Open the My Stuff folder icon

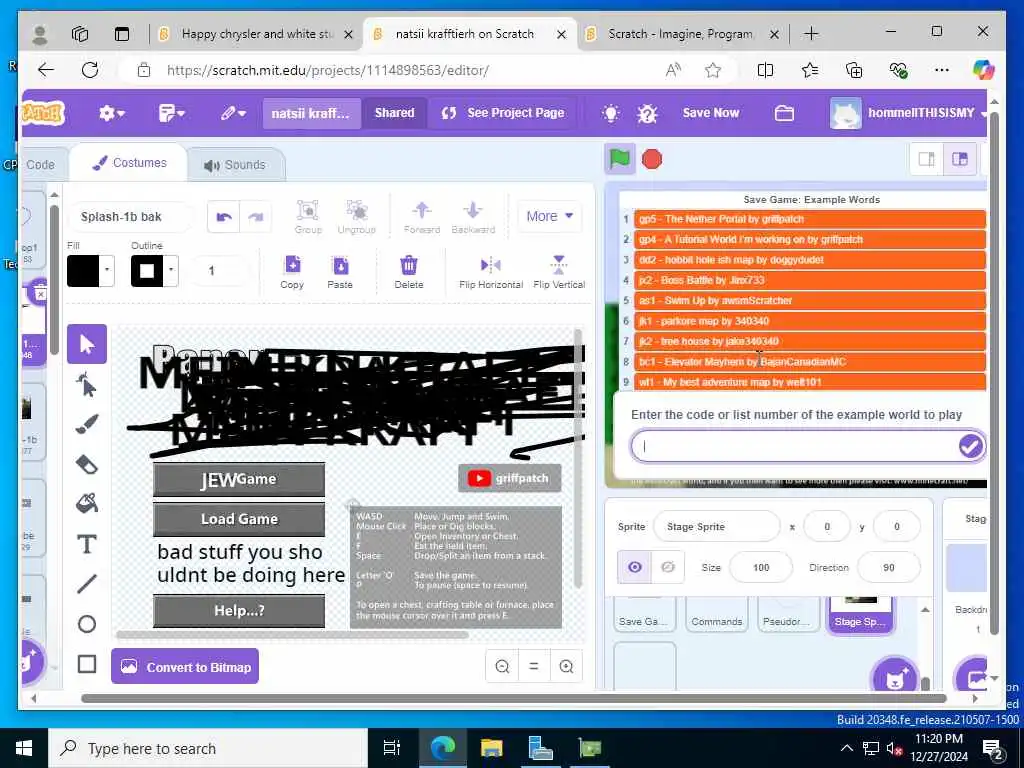[784, 113]
